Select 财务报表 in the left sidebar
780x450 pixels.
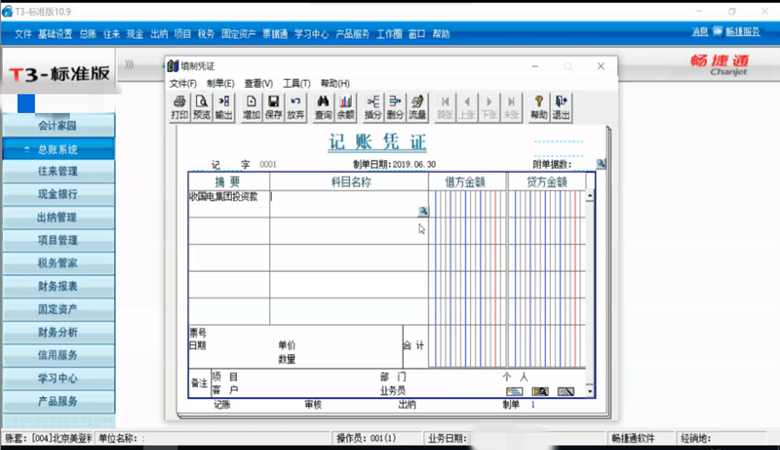pos(58,286)
